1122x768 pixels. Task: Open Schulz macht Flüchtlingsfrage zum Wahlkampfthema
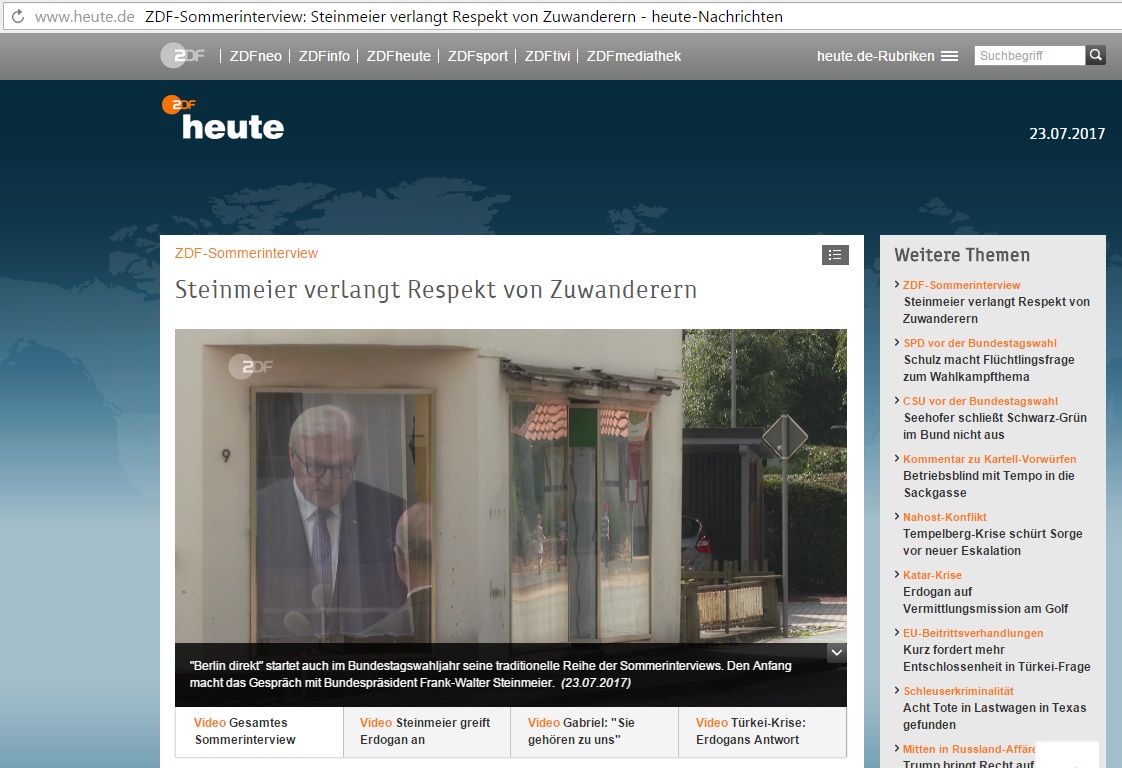tap(988, 368)
